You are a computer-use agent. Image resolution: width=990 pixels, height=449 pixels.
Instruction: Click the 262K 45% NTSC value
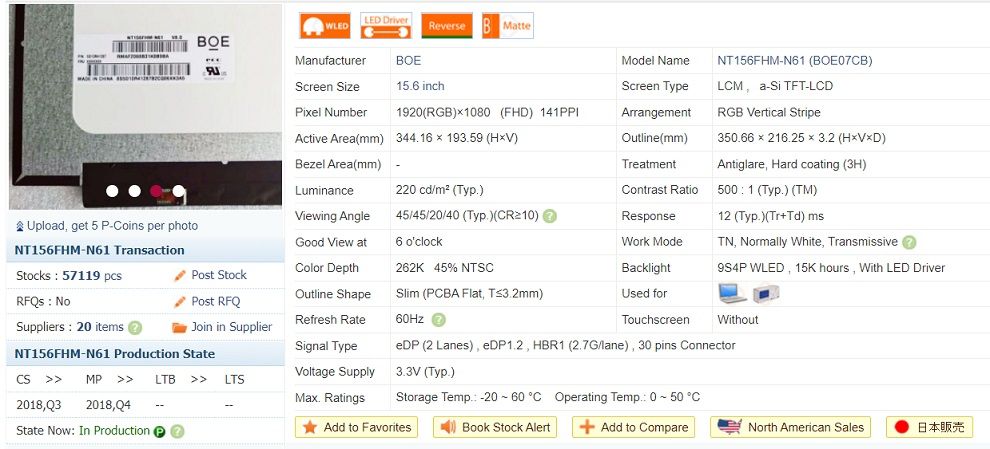tap(444, 268)
